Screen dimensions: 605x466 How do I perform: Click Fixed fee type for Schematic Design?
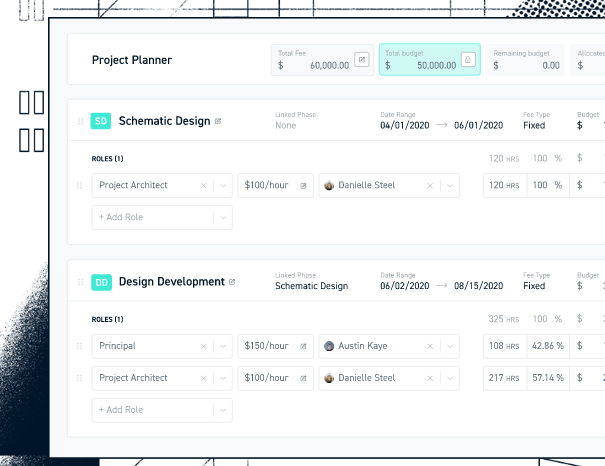click(x=534, y=125)
